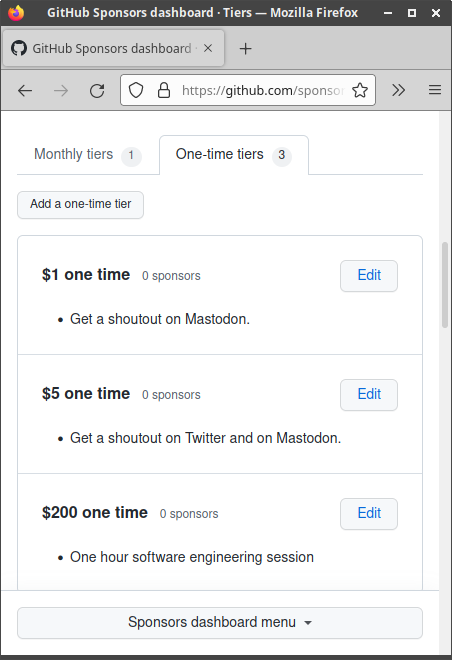Edit the $200 one time tier
Viewport: 452px width, 660px height.
[369, 514]
